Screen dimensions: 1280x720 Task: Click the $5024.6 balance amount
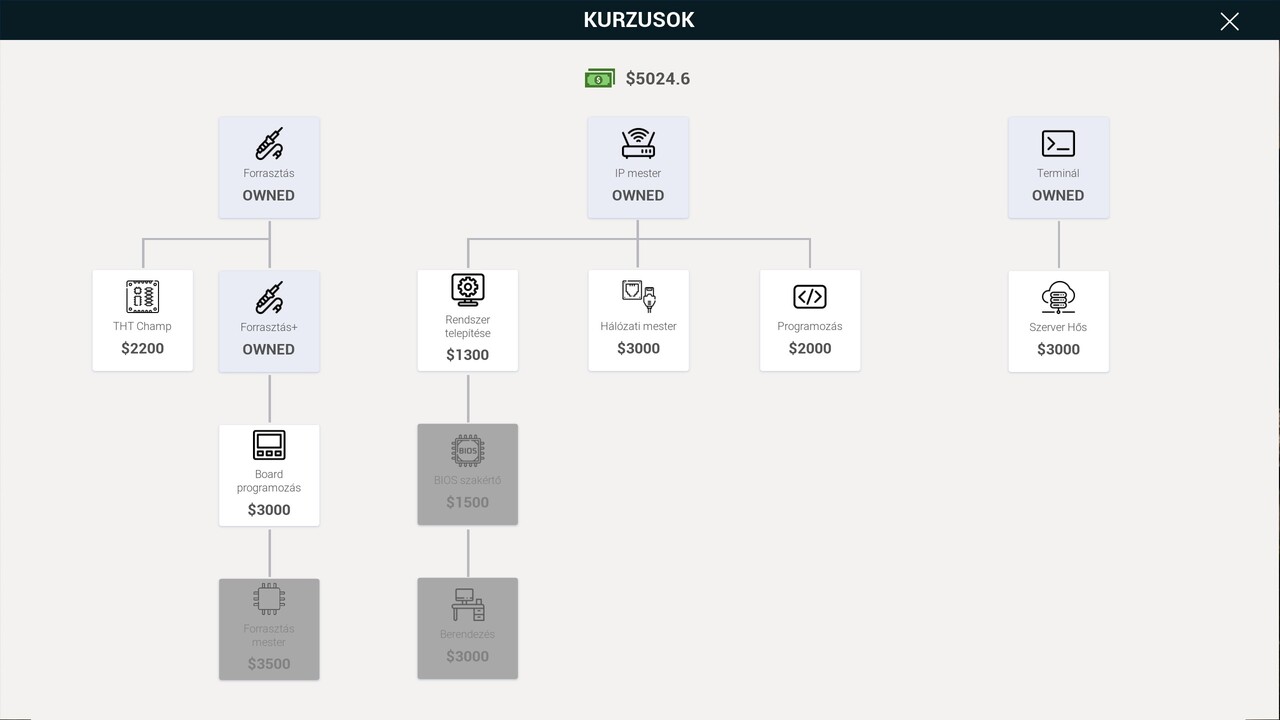coord(657,78)
